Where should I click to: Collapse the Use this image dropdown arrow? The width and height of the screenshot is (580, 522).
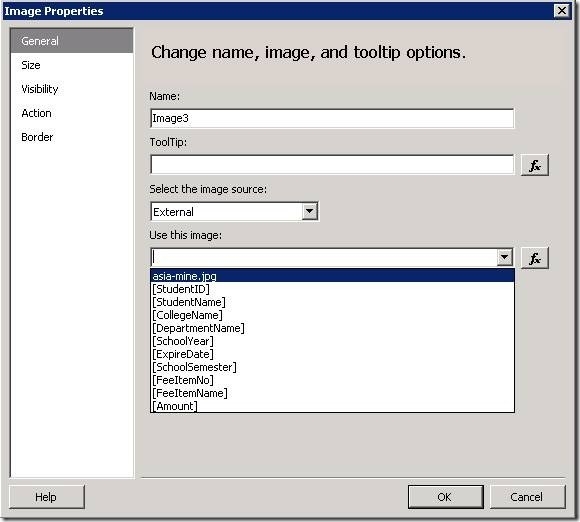pyautogui.click(x=505, y=257)
